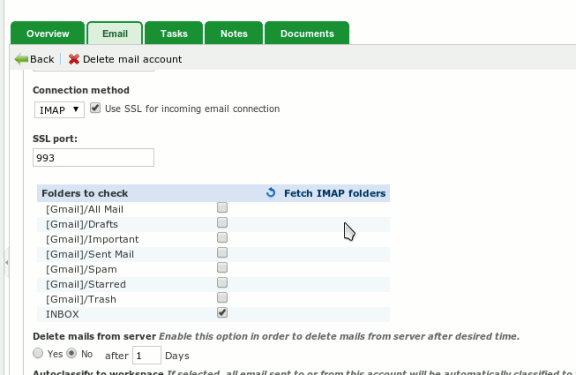Click the [Gmail]/Sent Mail folder label
576x375 pixels.
coord(90,254)
